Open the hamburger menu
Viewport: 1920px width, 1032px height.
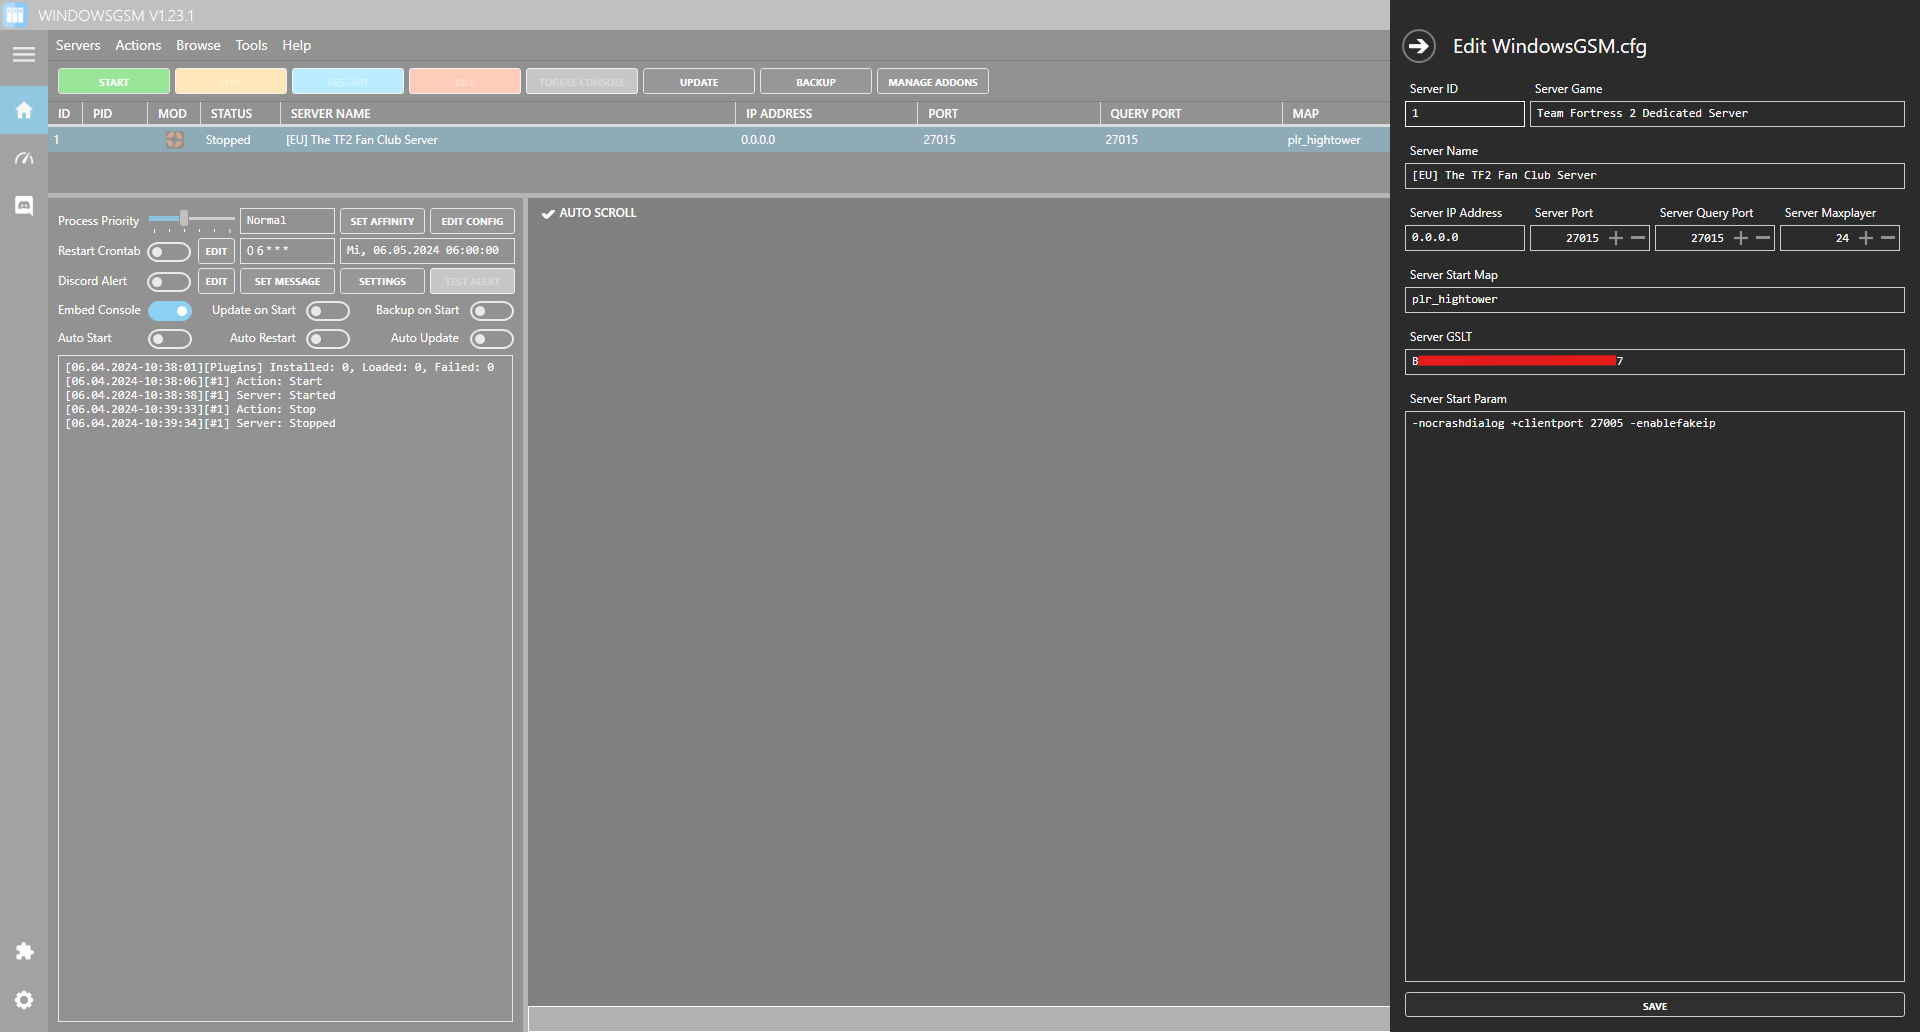(24, 54)
